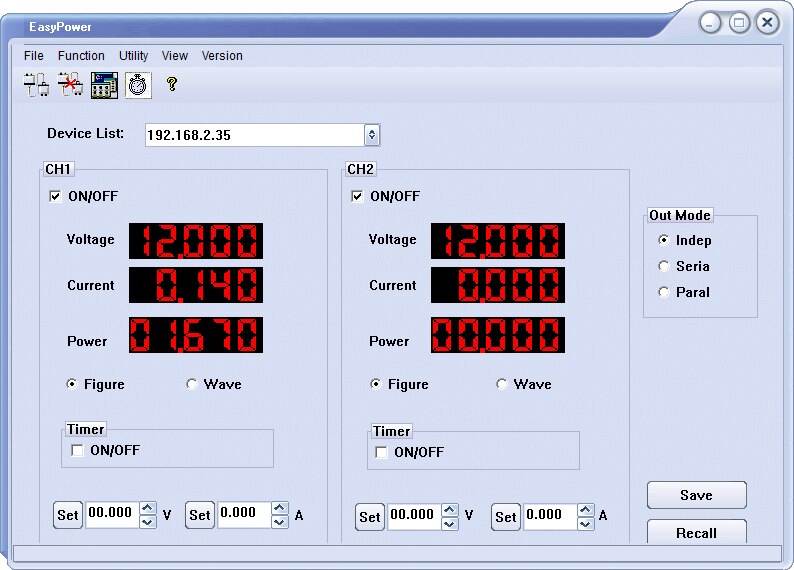Viewport: 794px width, 570px height.
Task: Click the Save button
Action: point(697,495)
